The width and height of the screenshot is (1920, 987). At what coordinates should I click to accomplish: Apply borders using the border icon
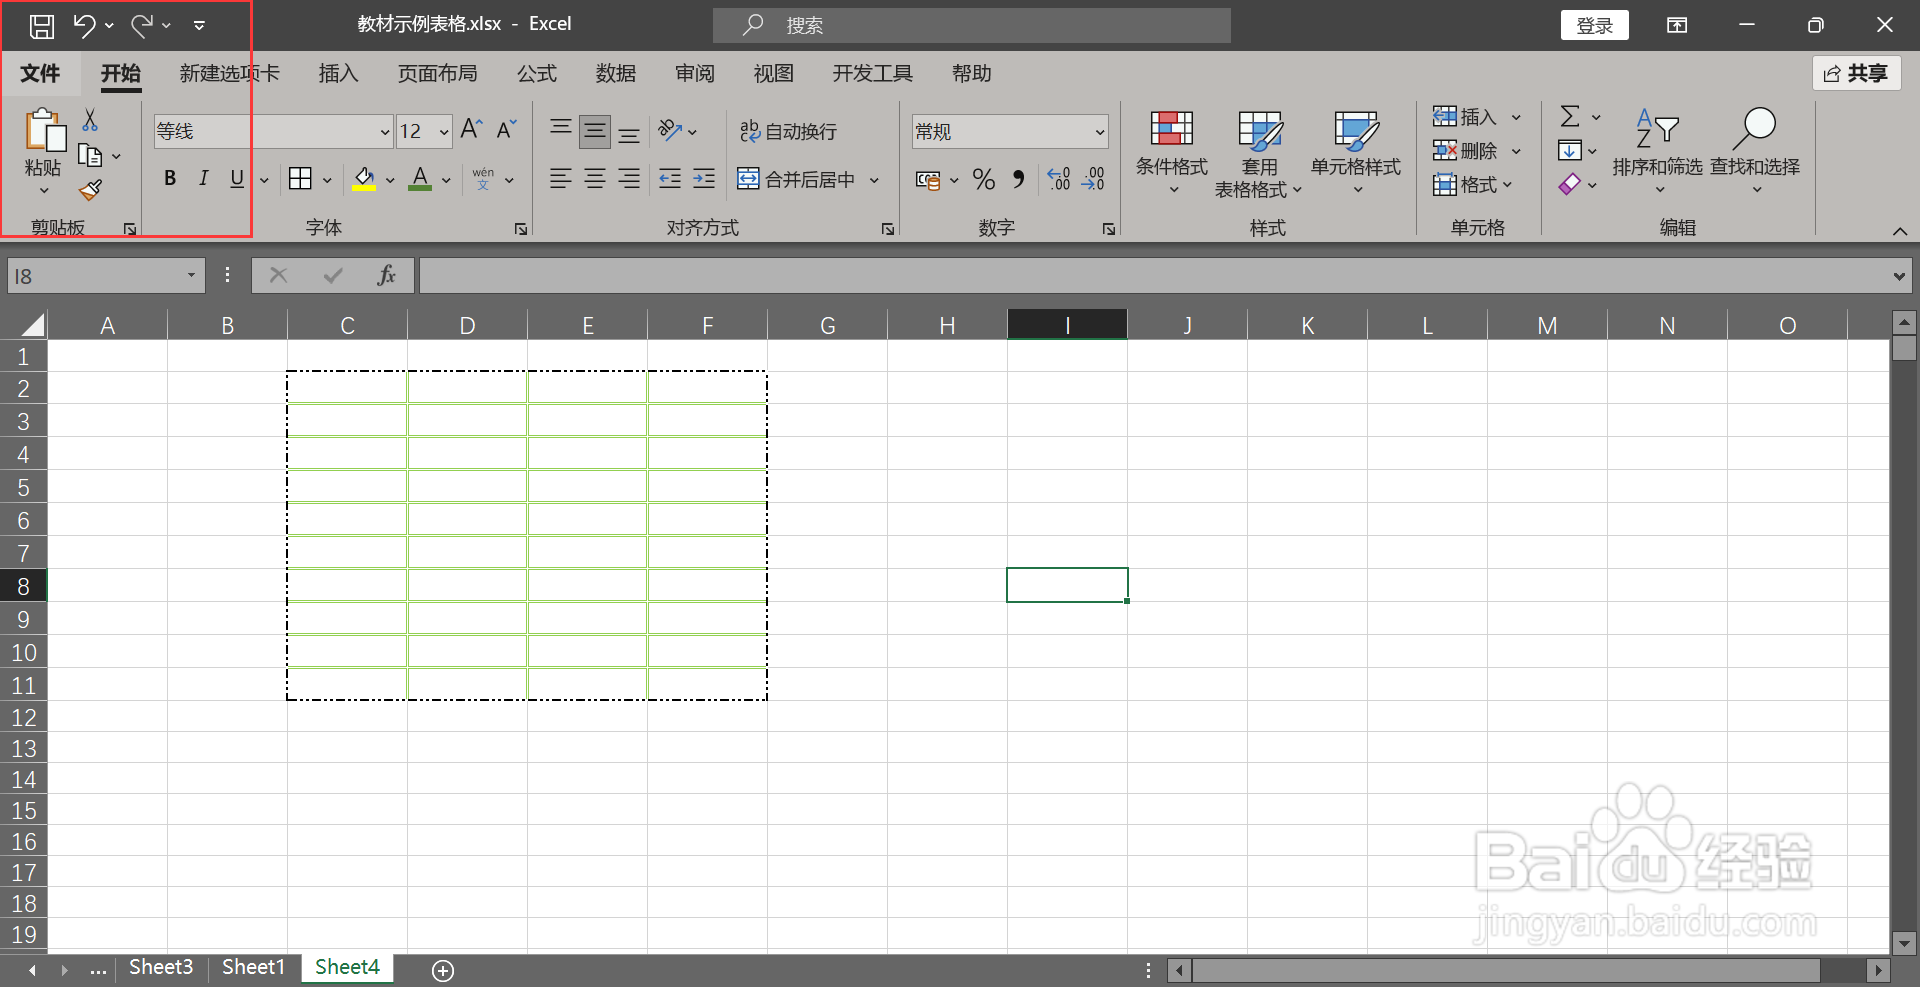coord(300,179)
